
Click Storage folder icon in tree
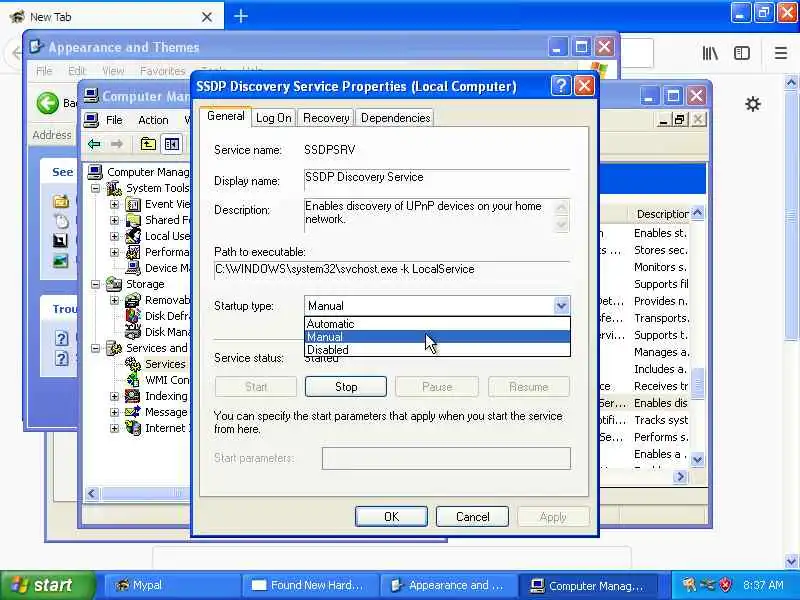114,284
